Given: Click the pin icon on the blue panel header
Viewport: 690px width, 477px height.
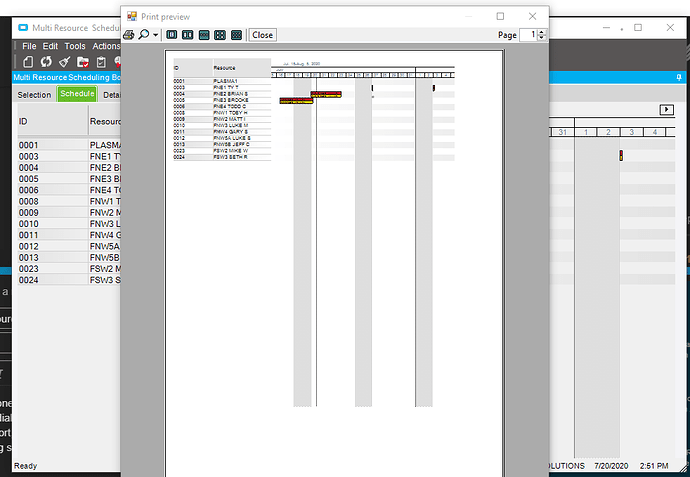Looking at the screenshot, I should (x=679, y=77).
